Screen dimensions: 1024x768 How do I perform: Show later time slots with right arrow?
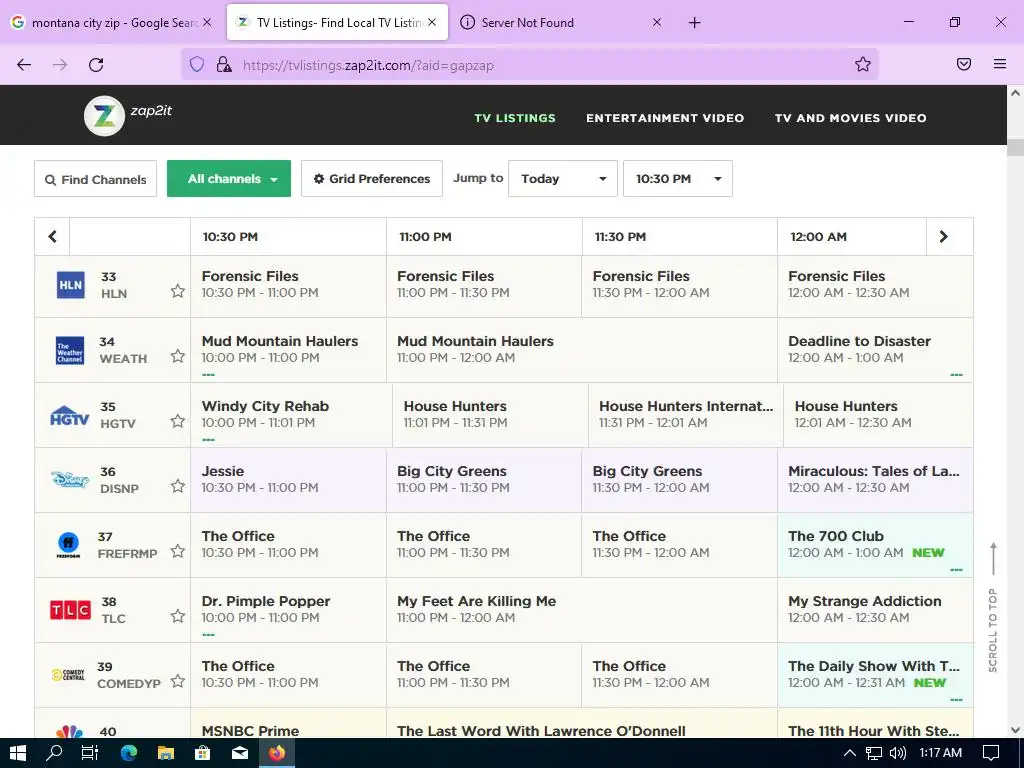click(944, 236)
